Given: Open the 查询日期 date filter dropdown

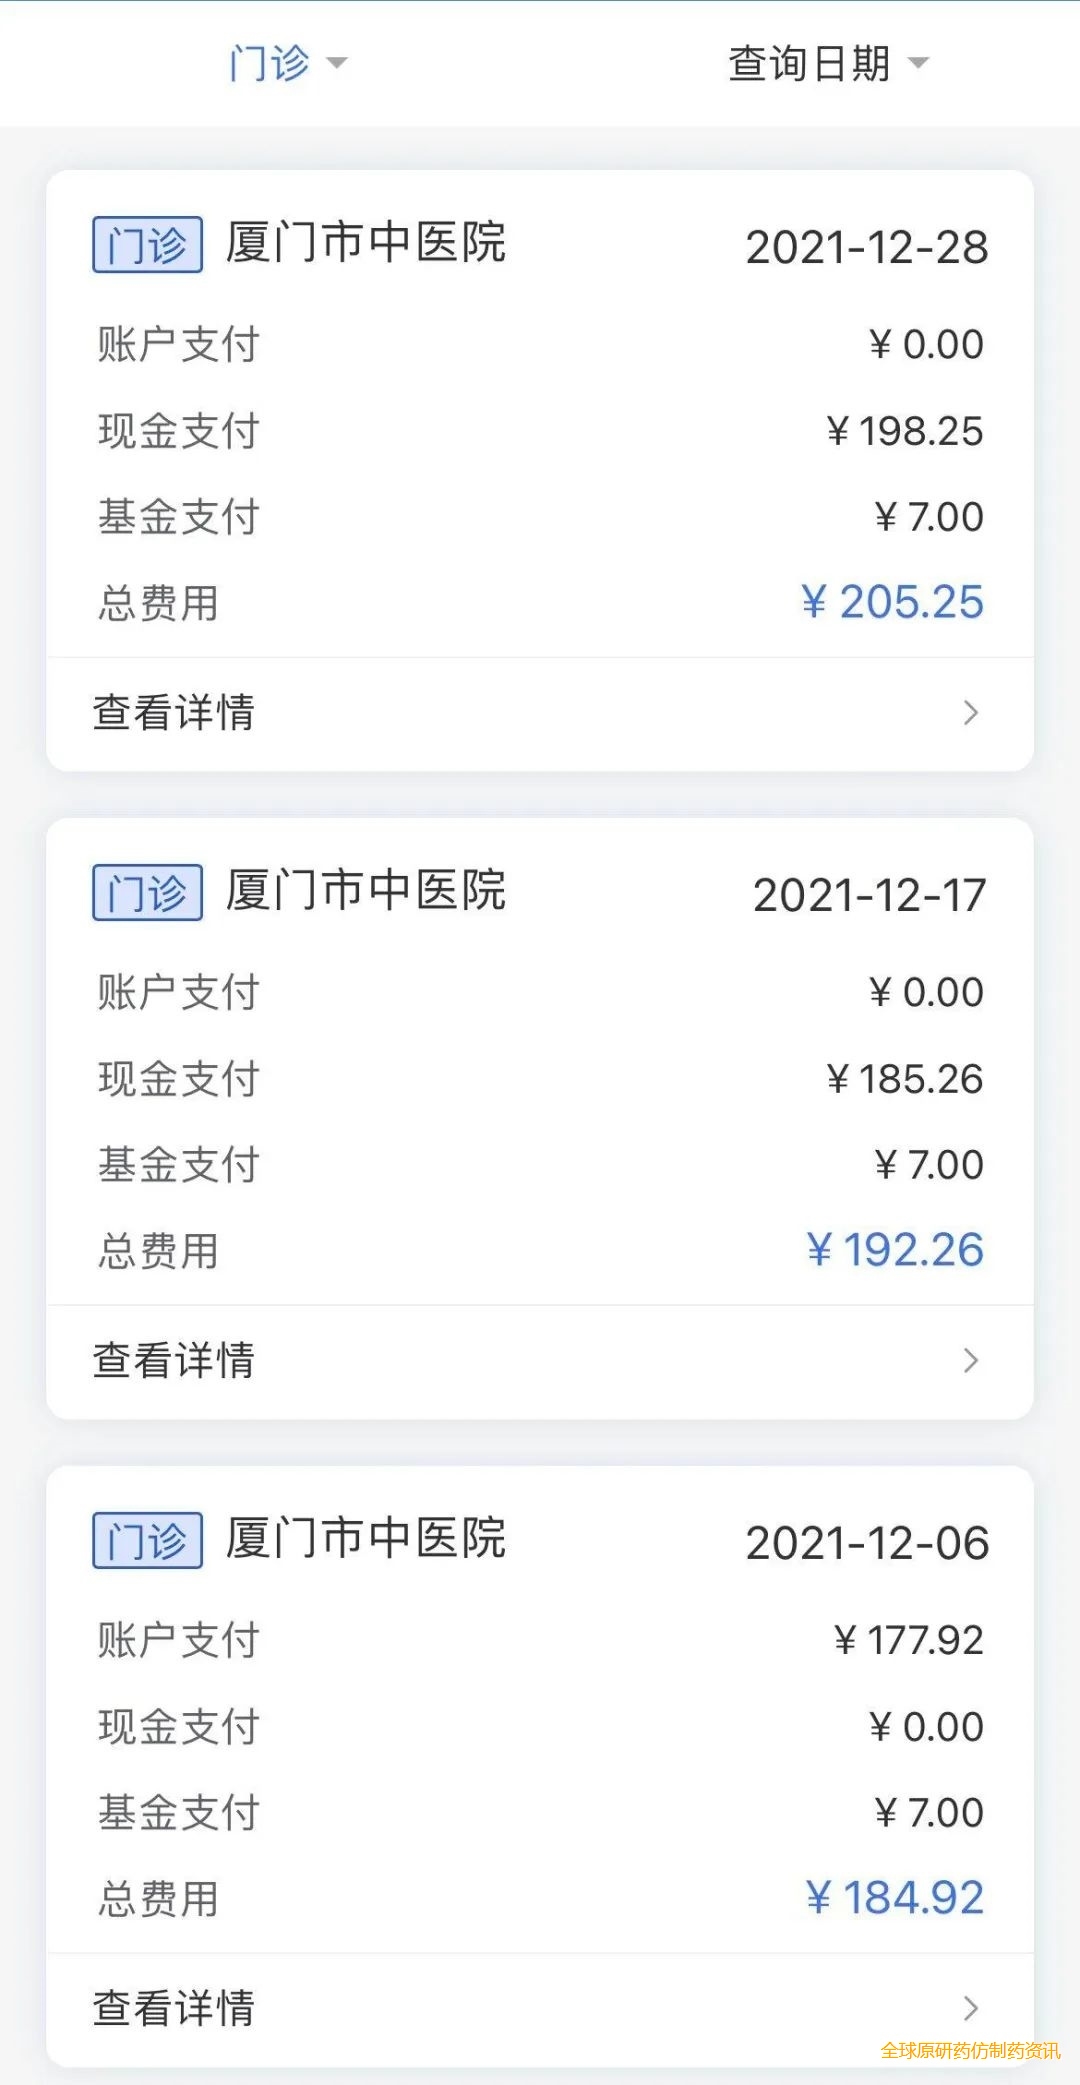Looking at the screenshot, I should 810,63.
